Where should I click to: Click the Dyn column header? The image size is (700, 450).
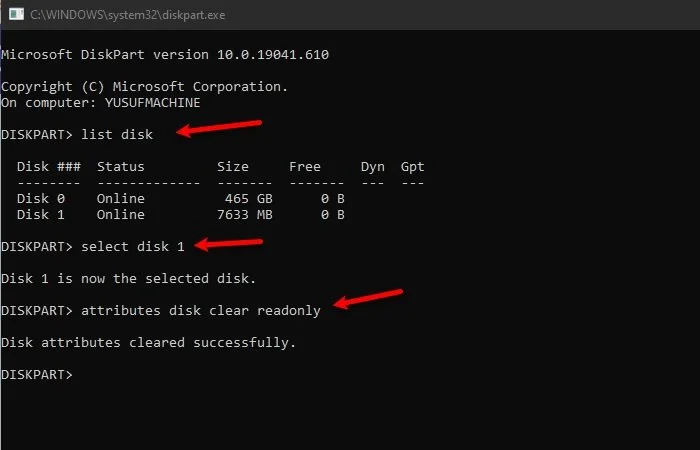click(373, 166)
